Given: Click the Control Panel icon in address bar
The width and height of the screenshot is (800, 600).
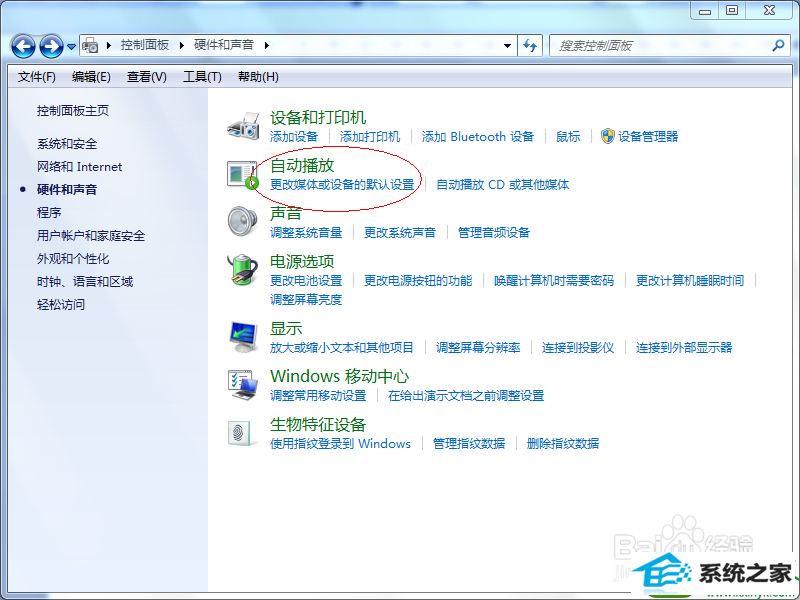Looking at the screenshot, I should 90,45.
